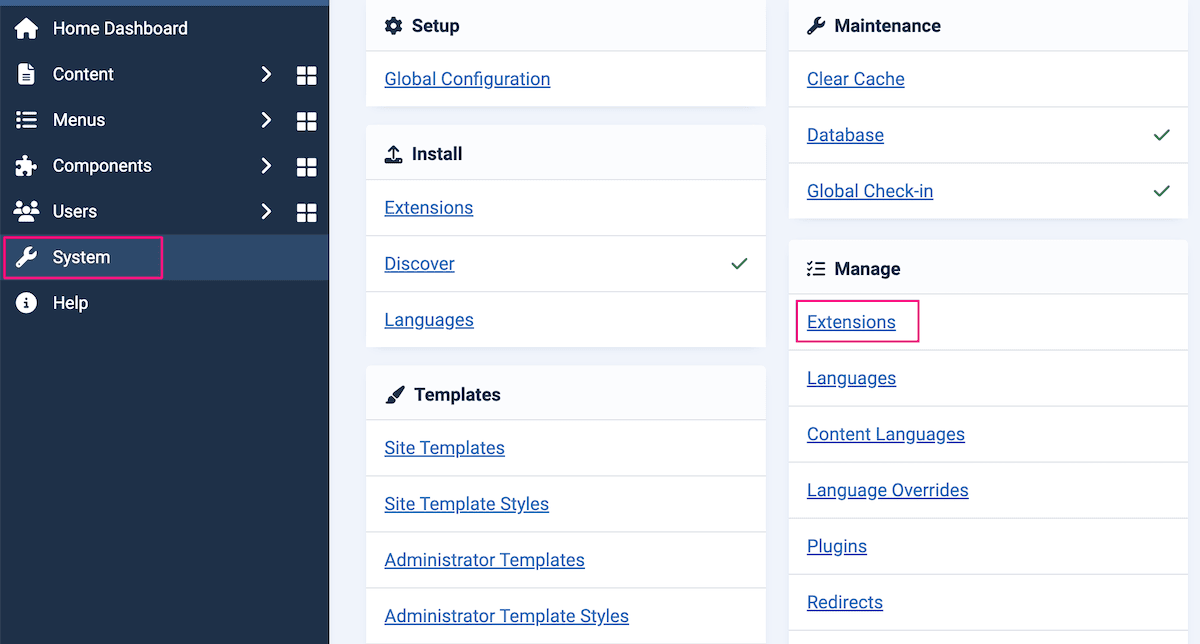Viewport: 1200px width, 644px height.
Task: Expand the Components submenu chevron
Action: 267,166
